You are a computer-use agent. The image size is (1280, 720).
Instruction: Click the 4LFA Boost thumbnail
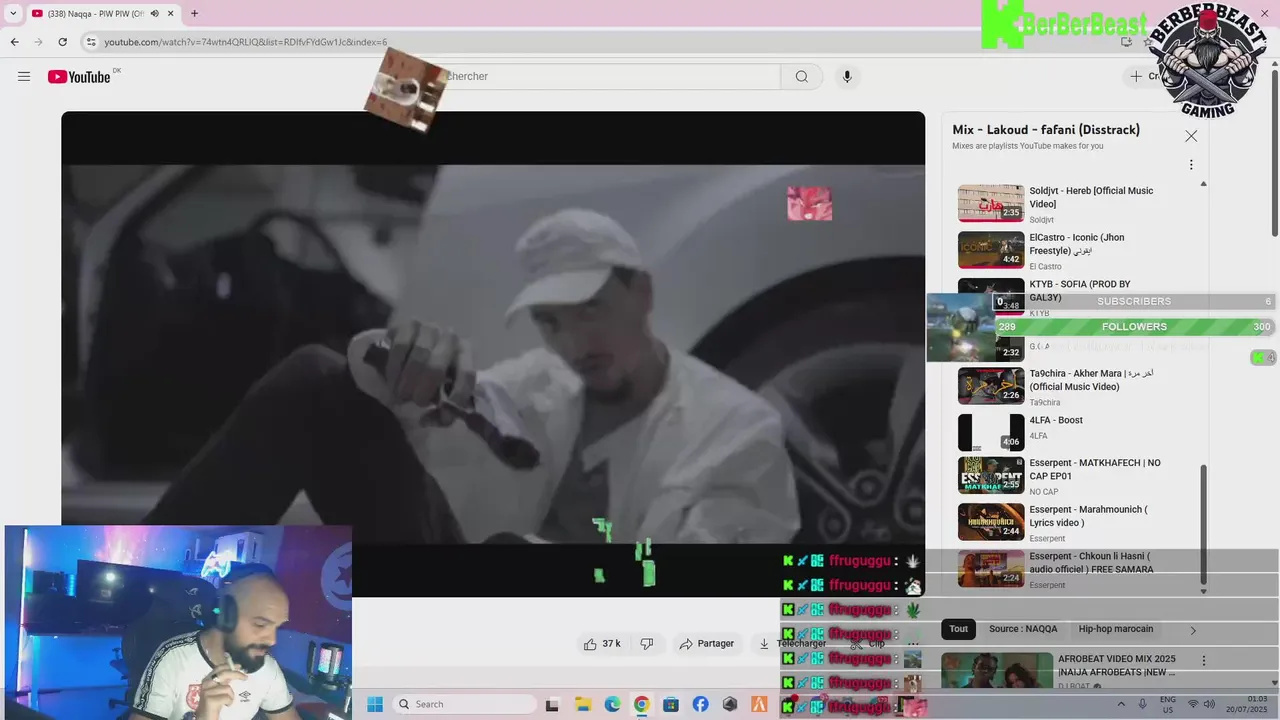[x=991, y=432]
